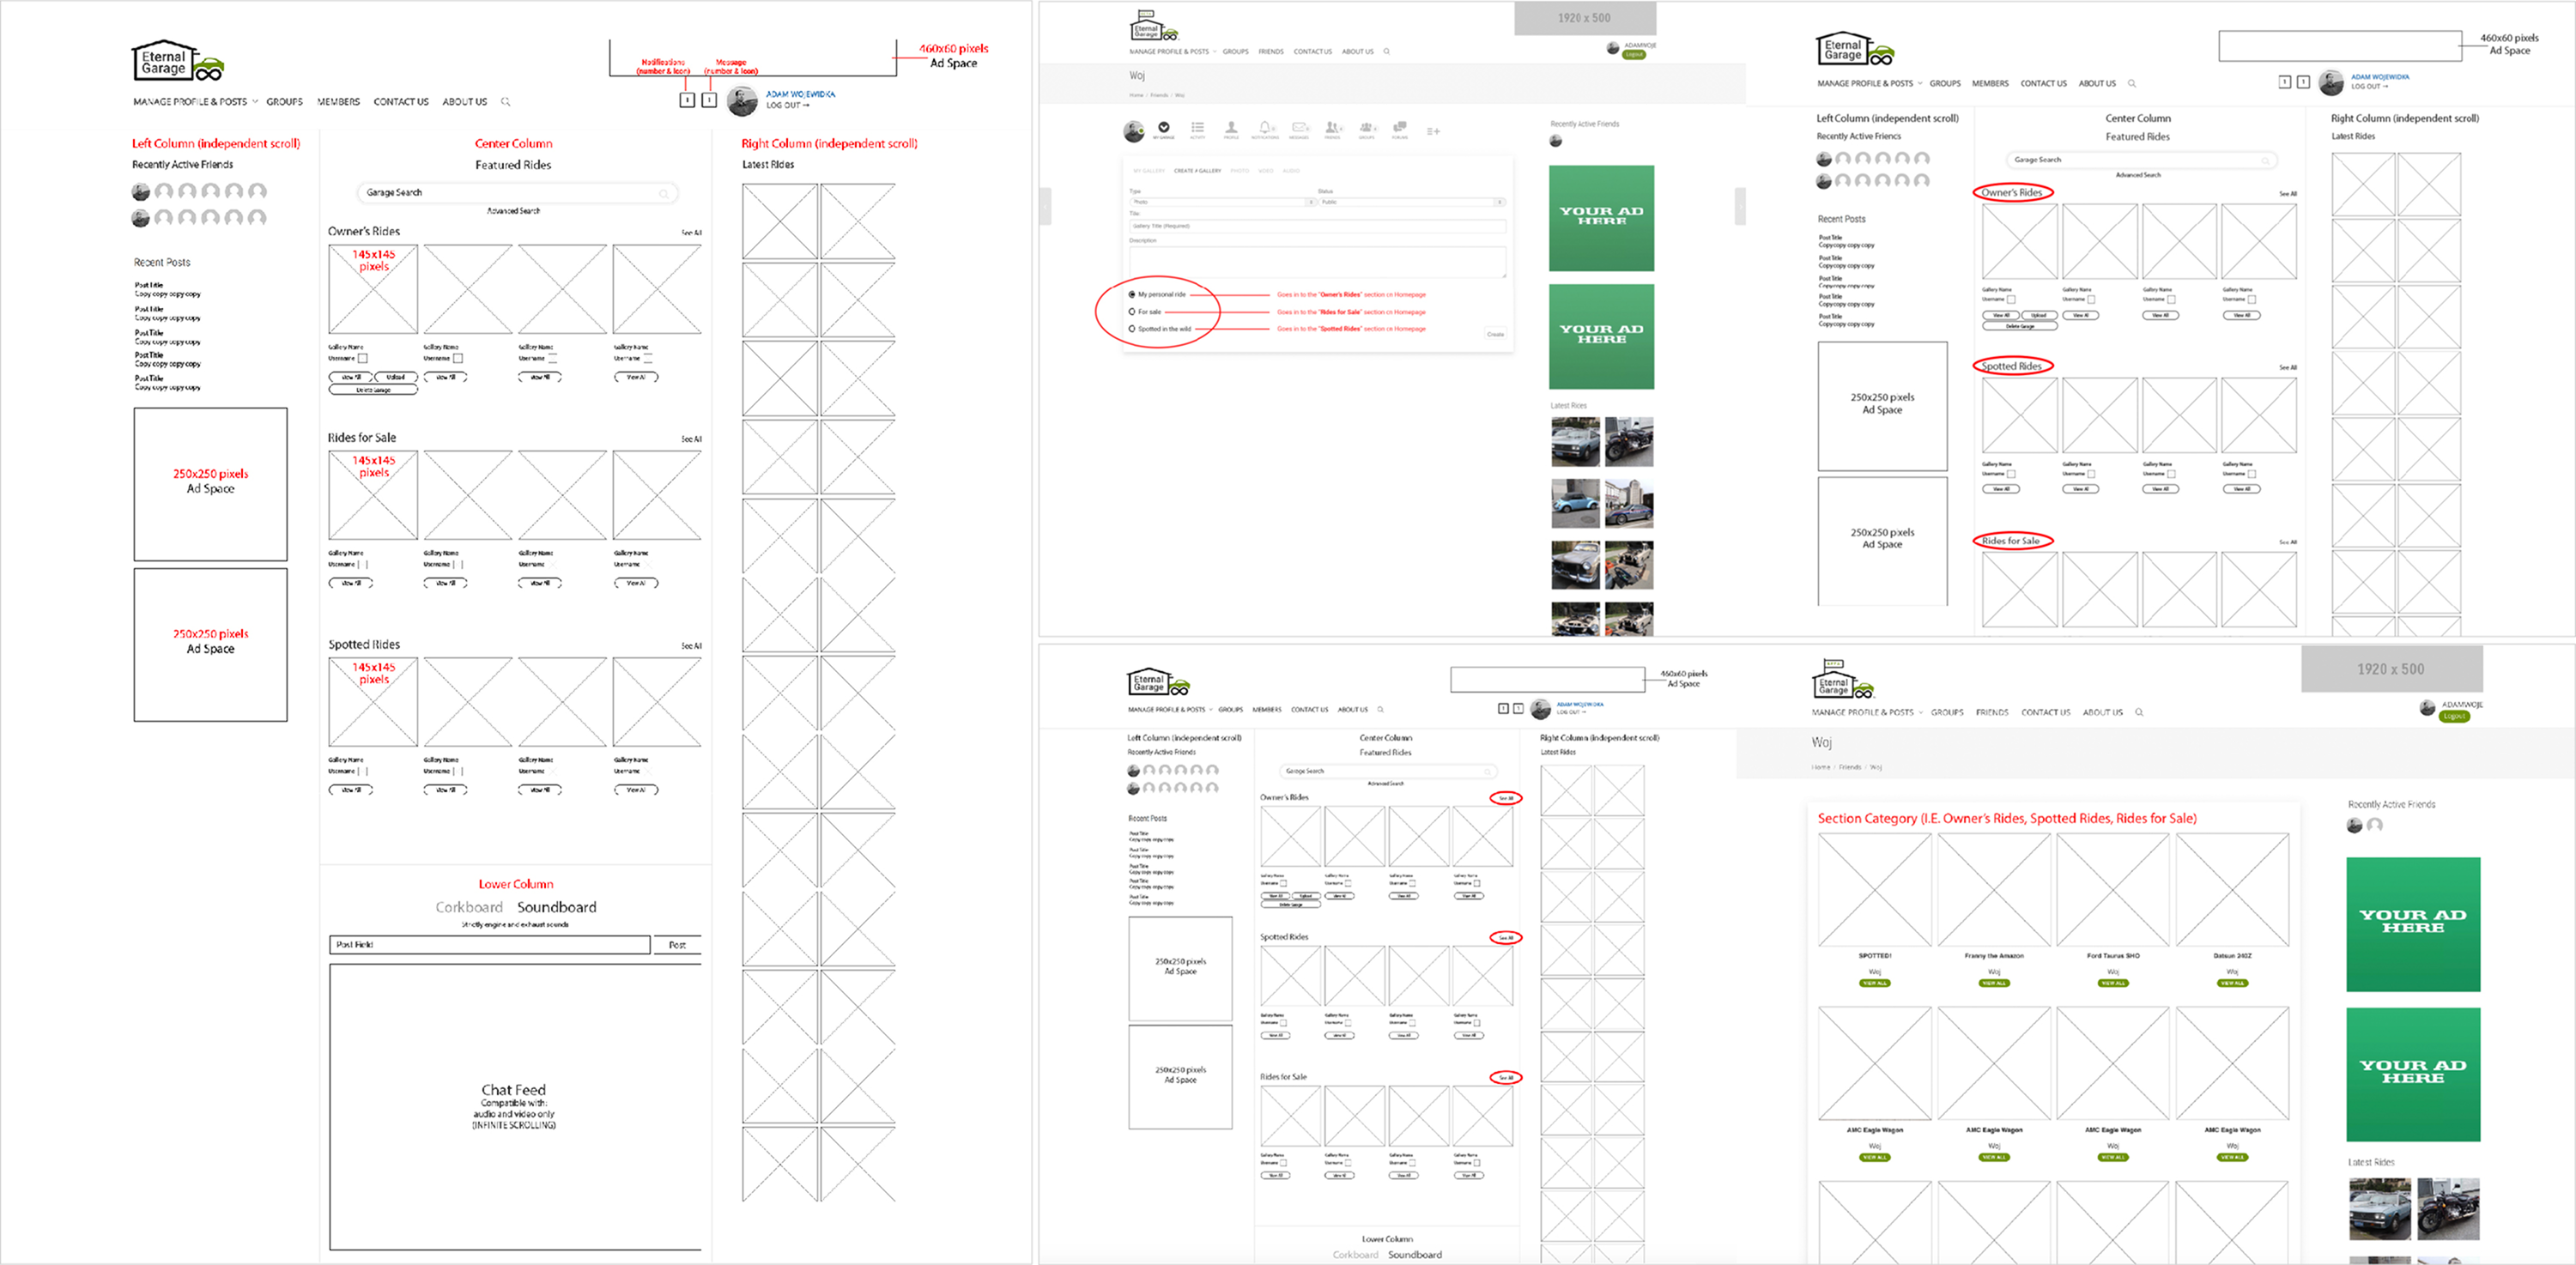Click the Notifications bell icon

1265,127
